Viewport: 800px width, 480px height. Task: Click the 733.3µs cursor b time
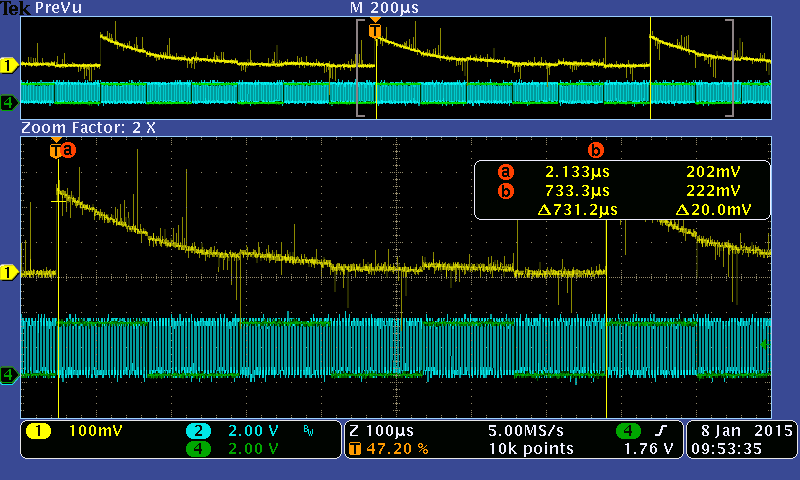click(577, 191)
